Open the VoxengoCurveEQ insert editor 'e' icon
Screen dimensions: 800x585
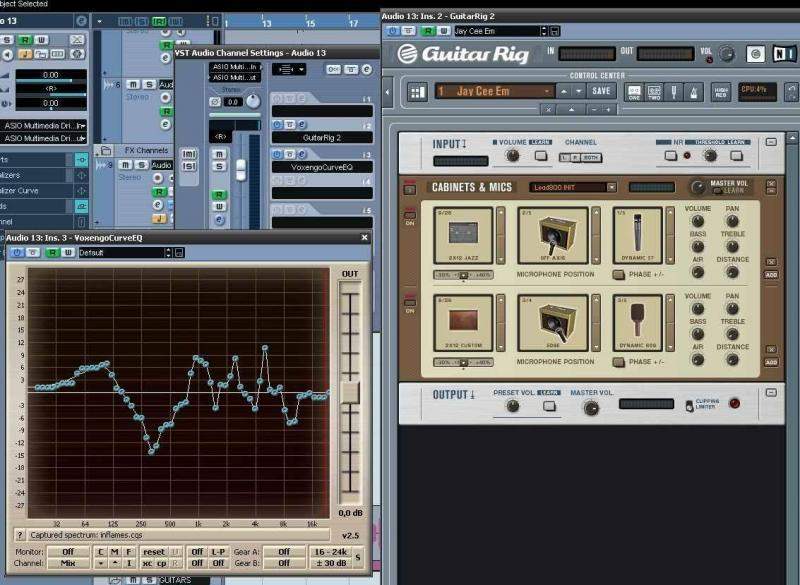302,154
